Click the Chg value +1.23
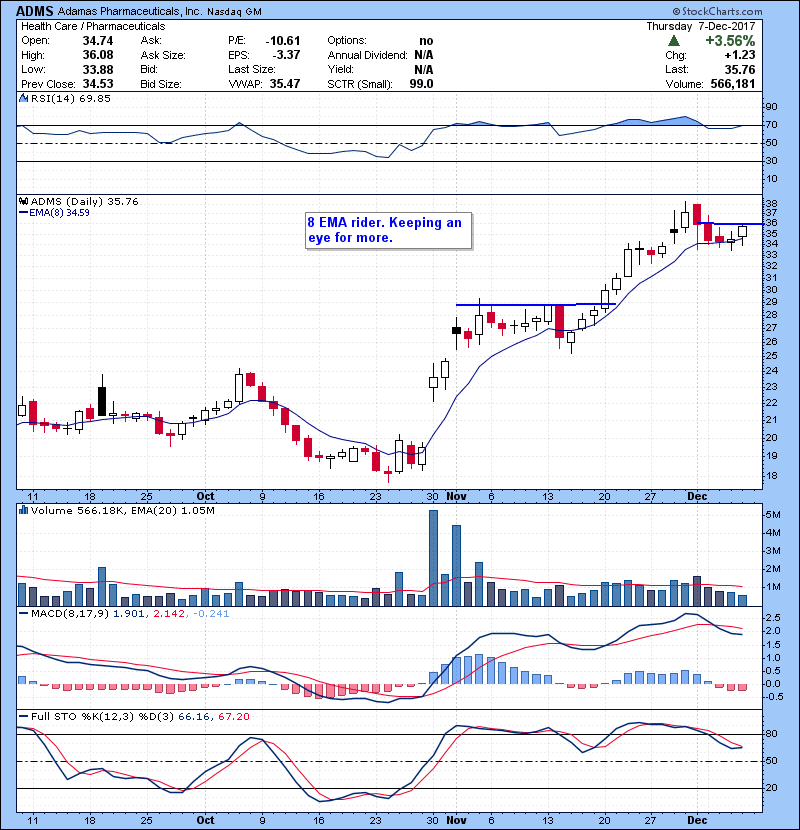The image size is (800, 830). pyautogui.click(x=740, y=55)
